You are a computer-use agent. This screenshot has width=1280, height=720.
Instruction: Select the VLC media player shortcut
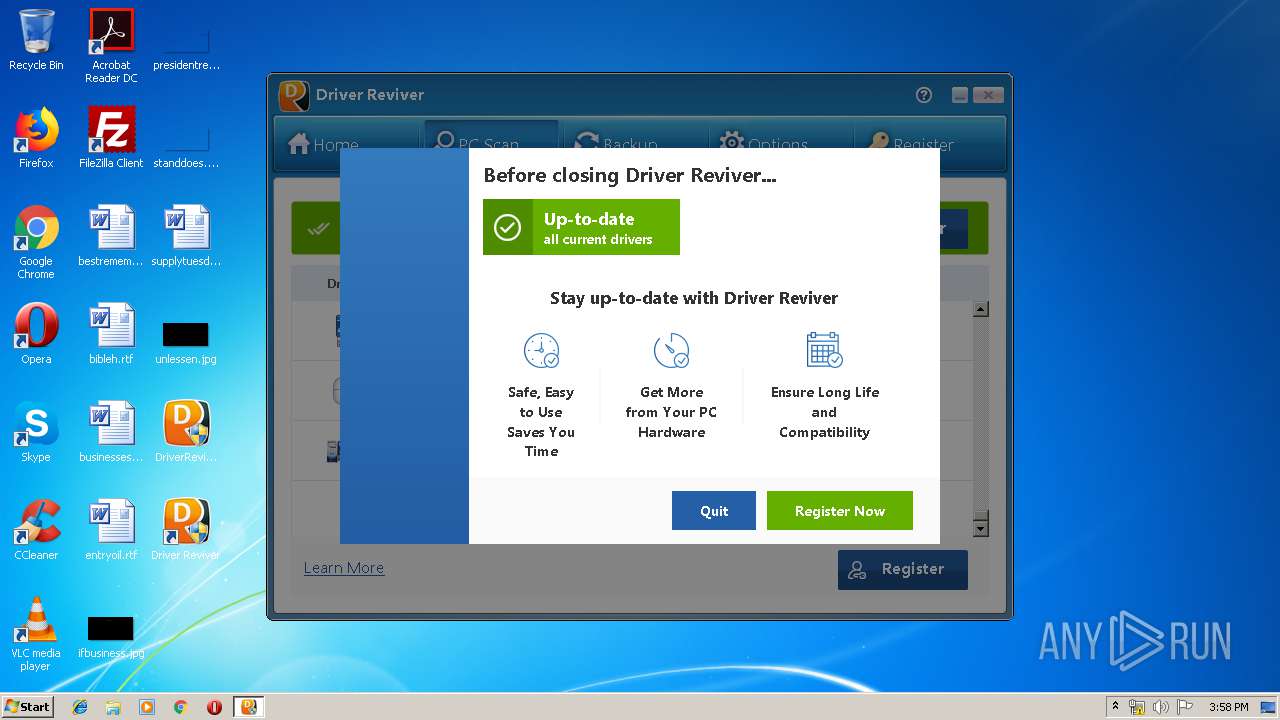(36, 635)
